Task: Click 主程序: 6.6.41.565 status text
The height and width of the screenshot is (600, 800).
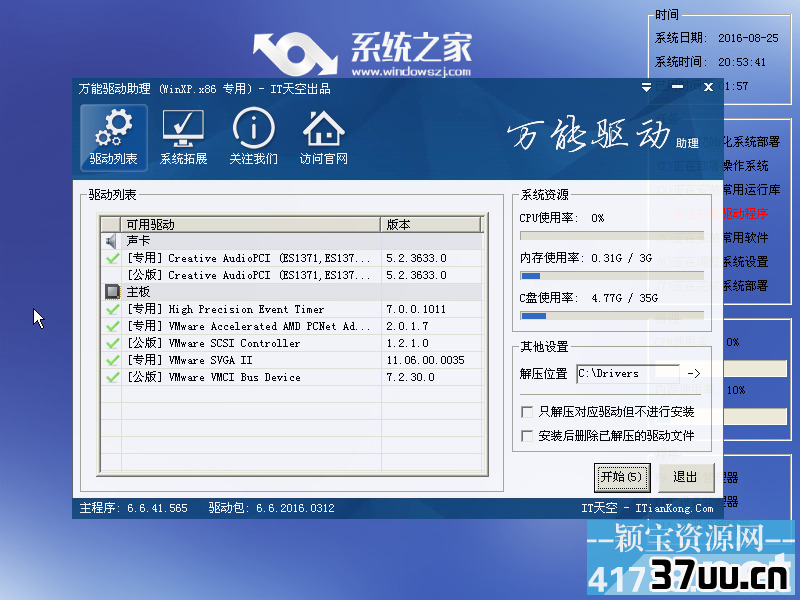Action: (134, 508)
